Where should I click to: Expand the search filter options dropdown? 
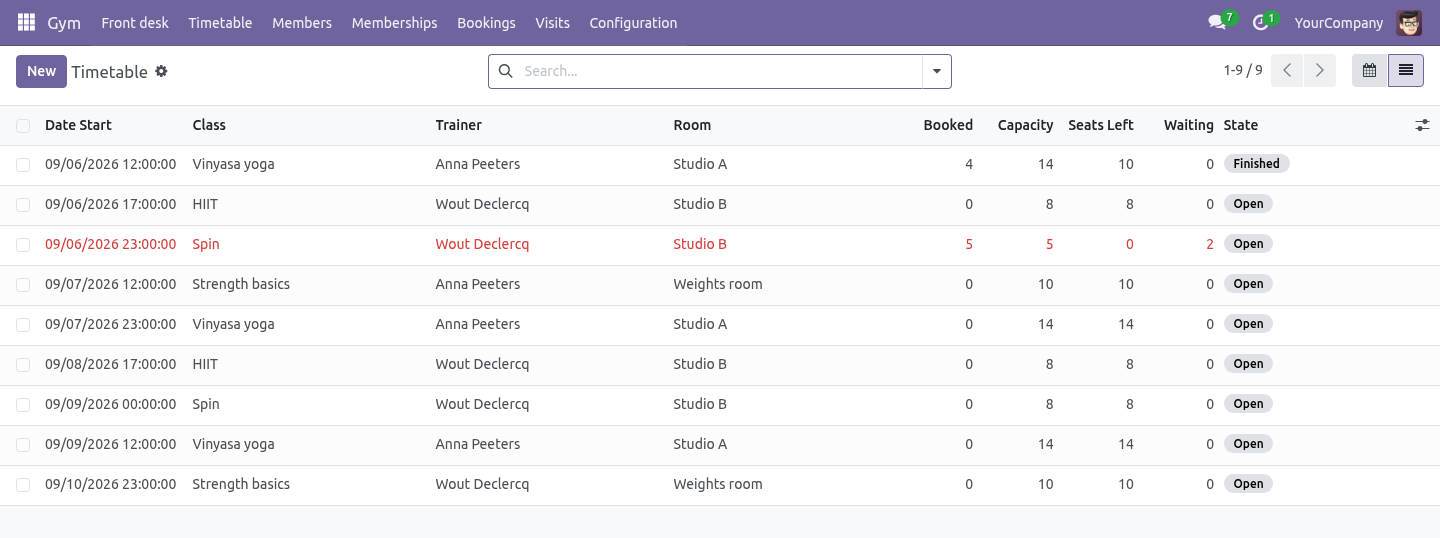pyautogui.click(x=937, y=71)
